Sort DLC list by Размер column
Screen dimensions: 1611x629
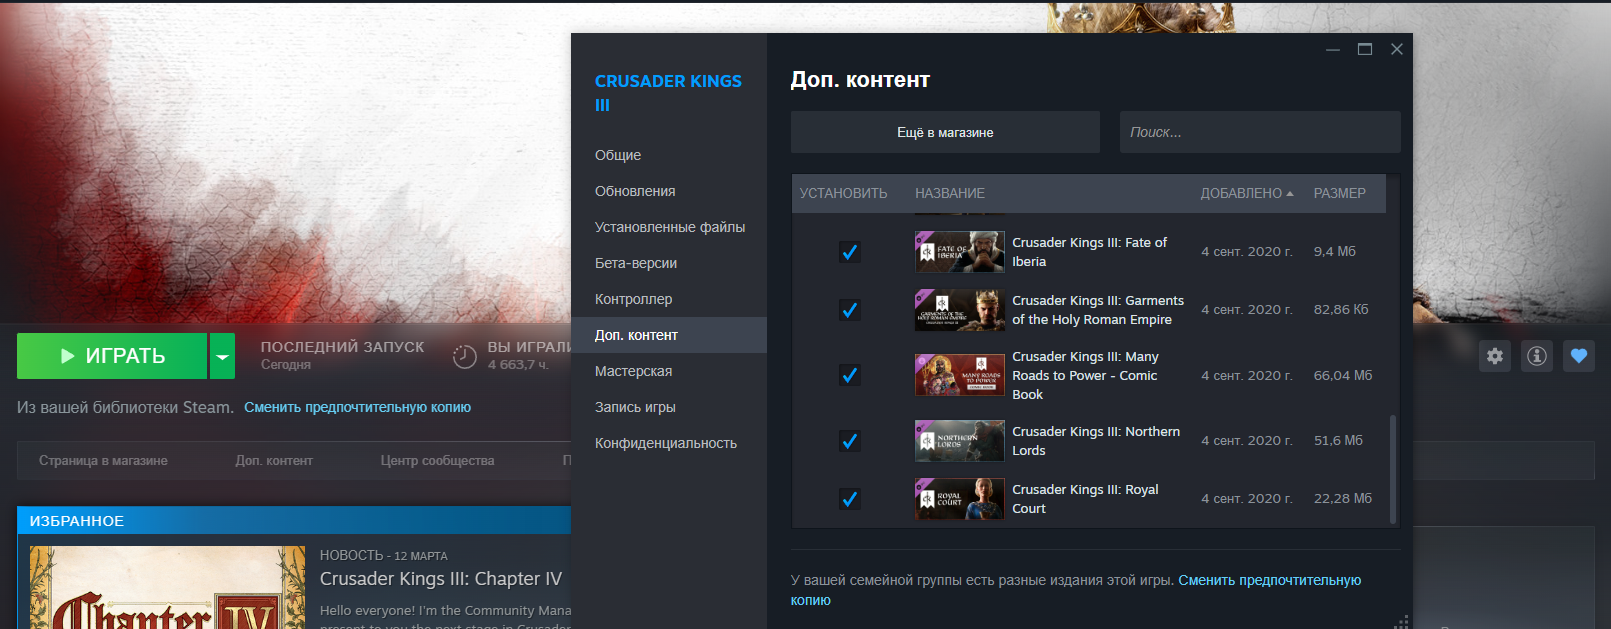coord(1340,193)
